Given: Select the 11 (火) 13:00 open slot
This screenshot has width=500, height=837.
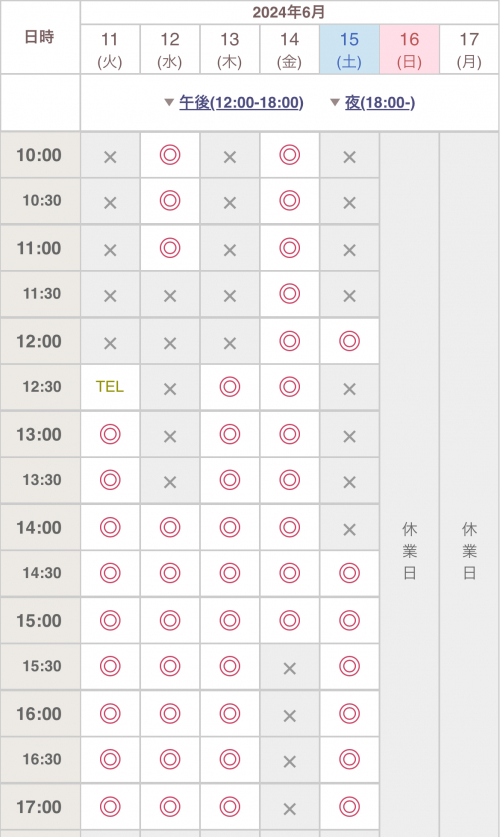Looking at the screenshot, I should 110,434.
